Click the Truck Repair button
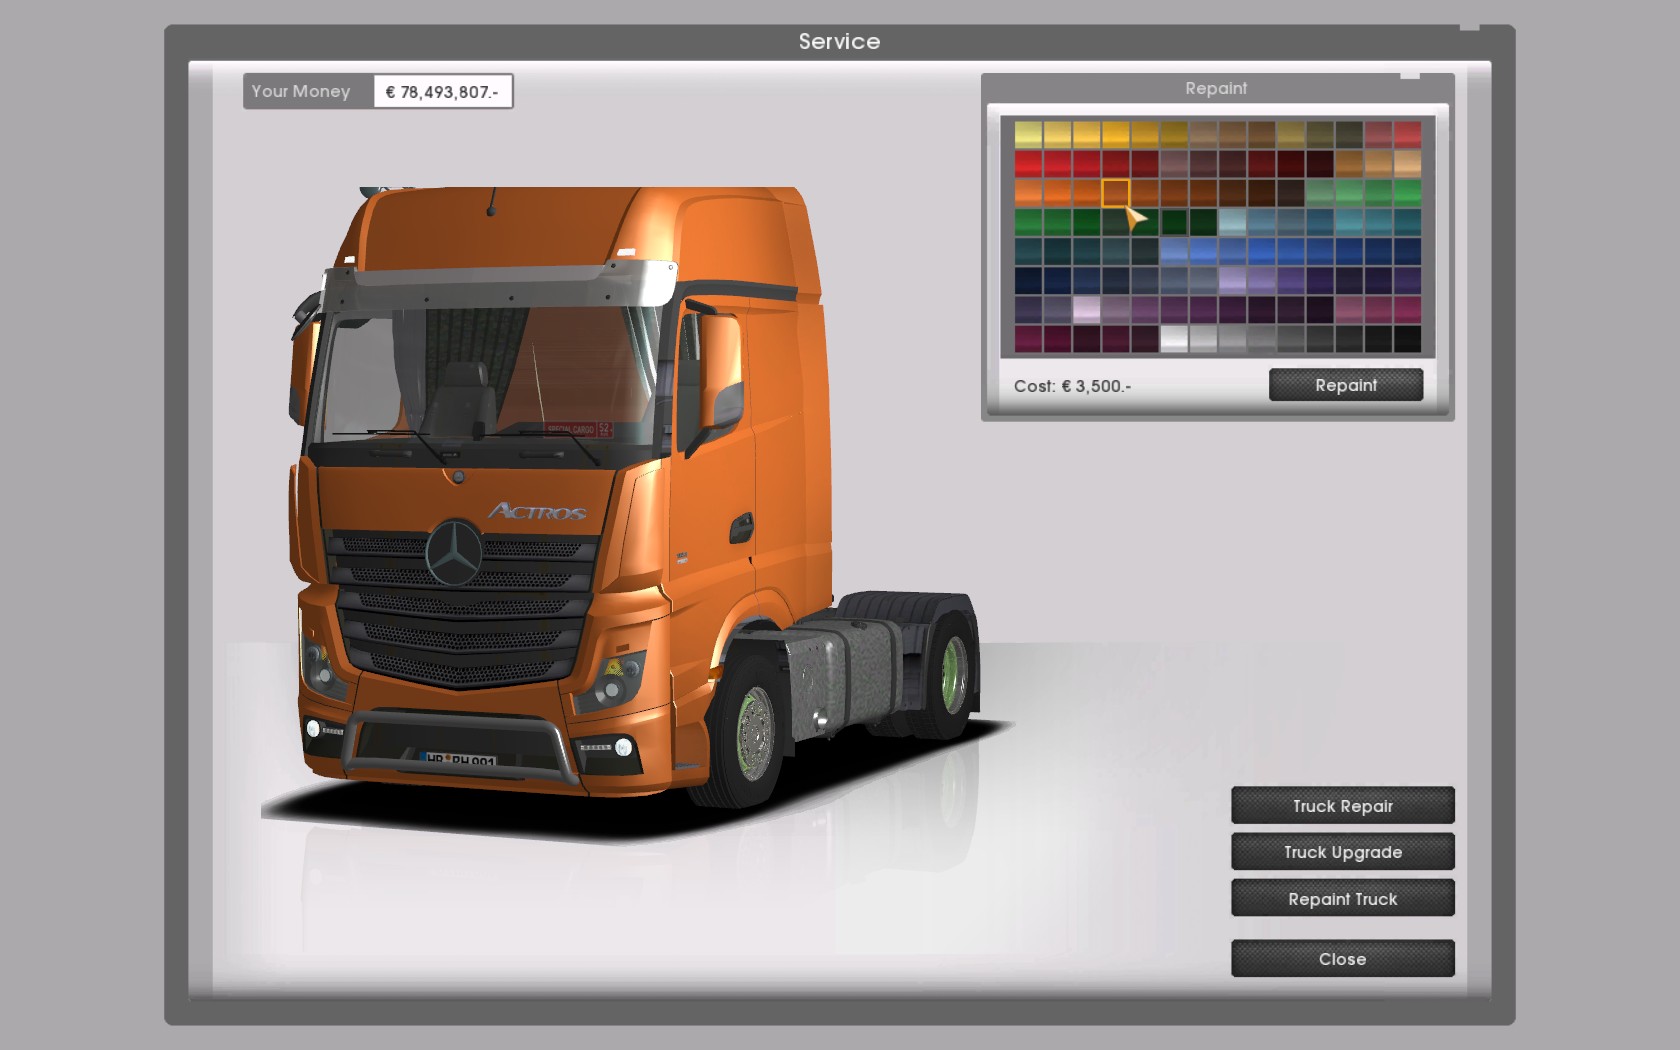Image resolution: width=1680 pixels, height=1050 pixels. click(x=1342, y=806)
